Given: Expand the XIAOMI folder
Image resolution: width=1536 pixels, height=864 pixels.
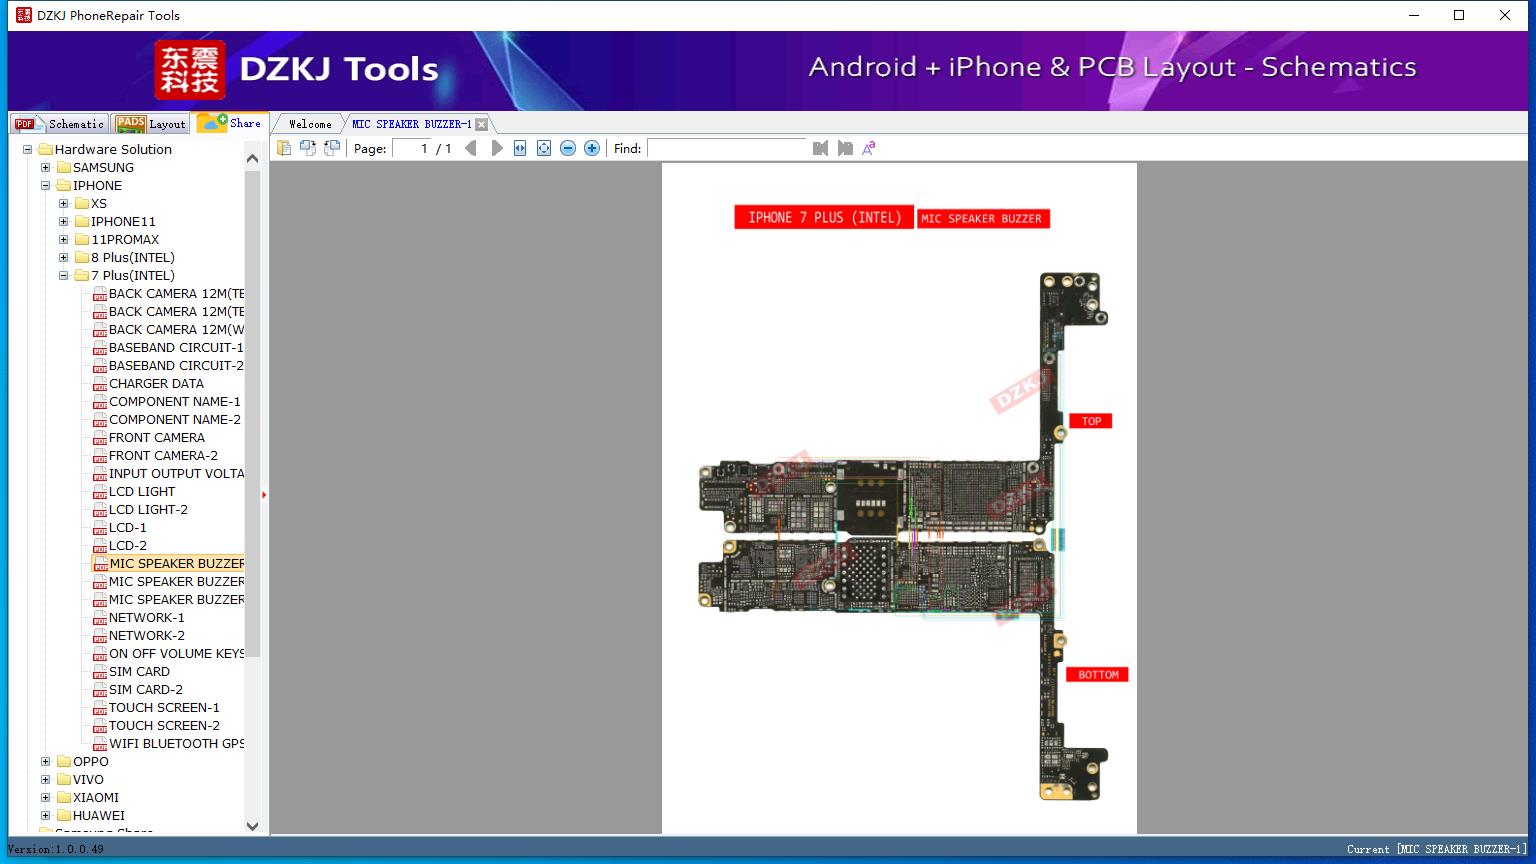Looking at the screenshot, I should 45,798.
